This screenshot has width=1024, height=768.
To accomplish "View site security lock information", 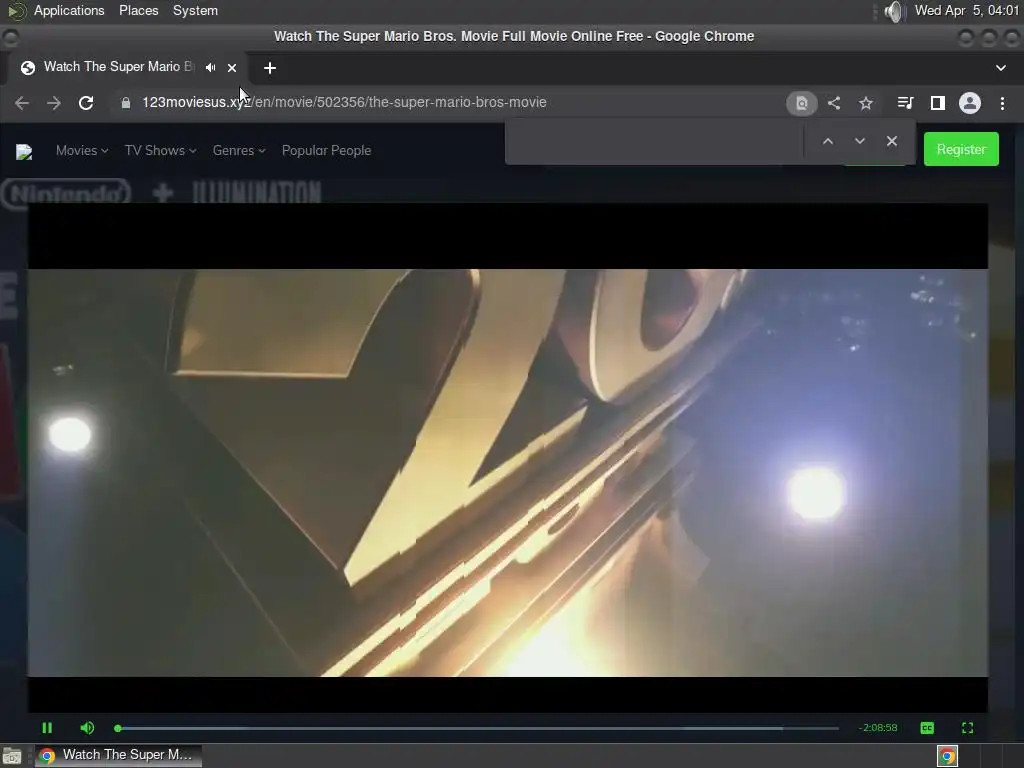I will pyautogui.click(x=125, y=103).
